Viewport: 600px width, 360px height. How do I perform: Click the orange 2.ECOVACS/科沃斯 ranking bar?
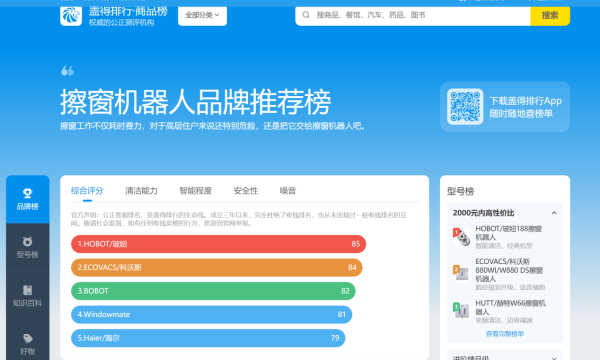[x=217, y=267]
